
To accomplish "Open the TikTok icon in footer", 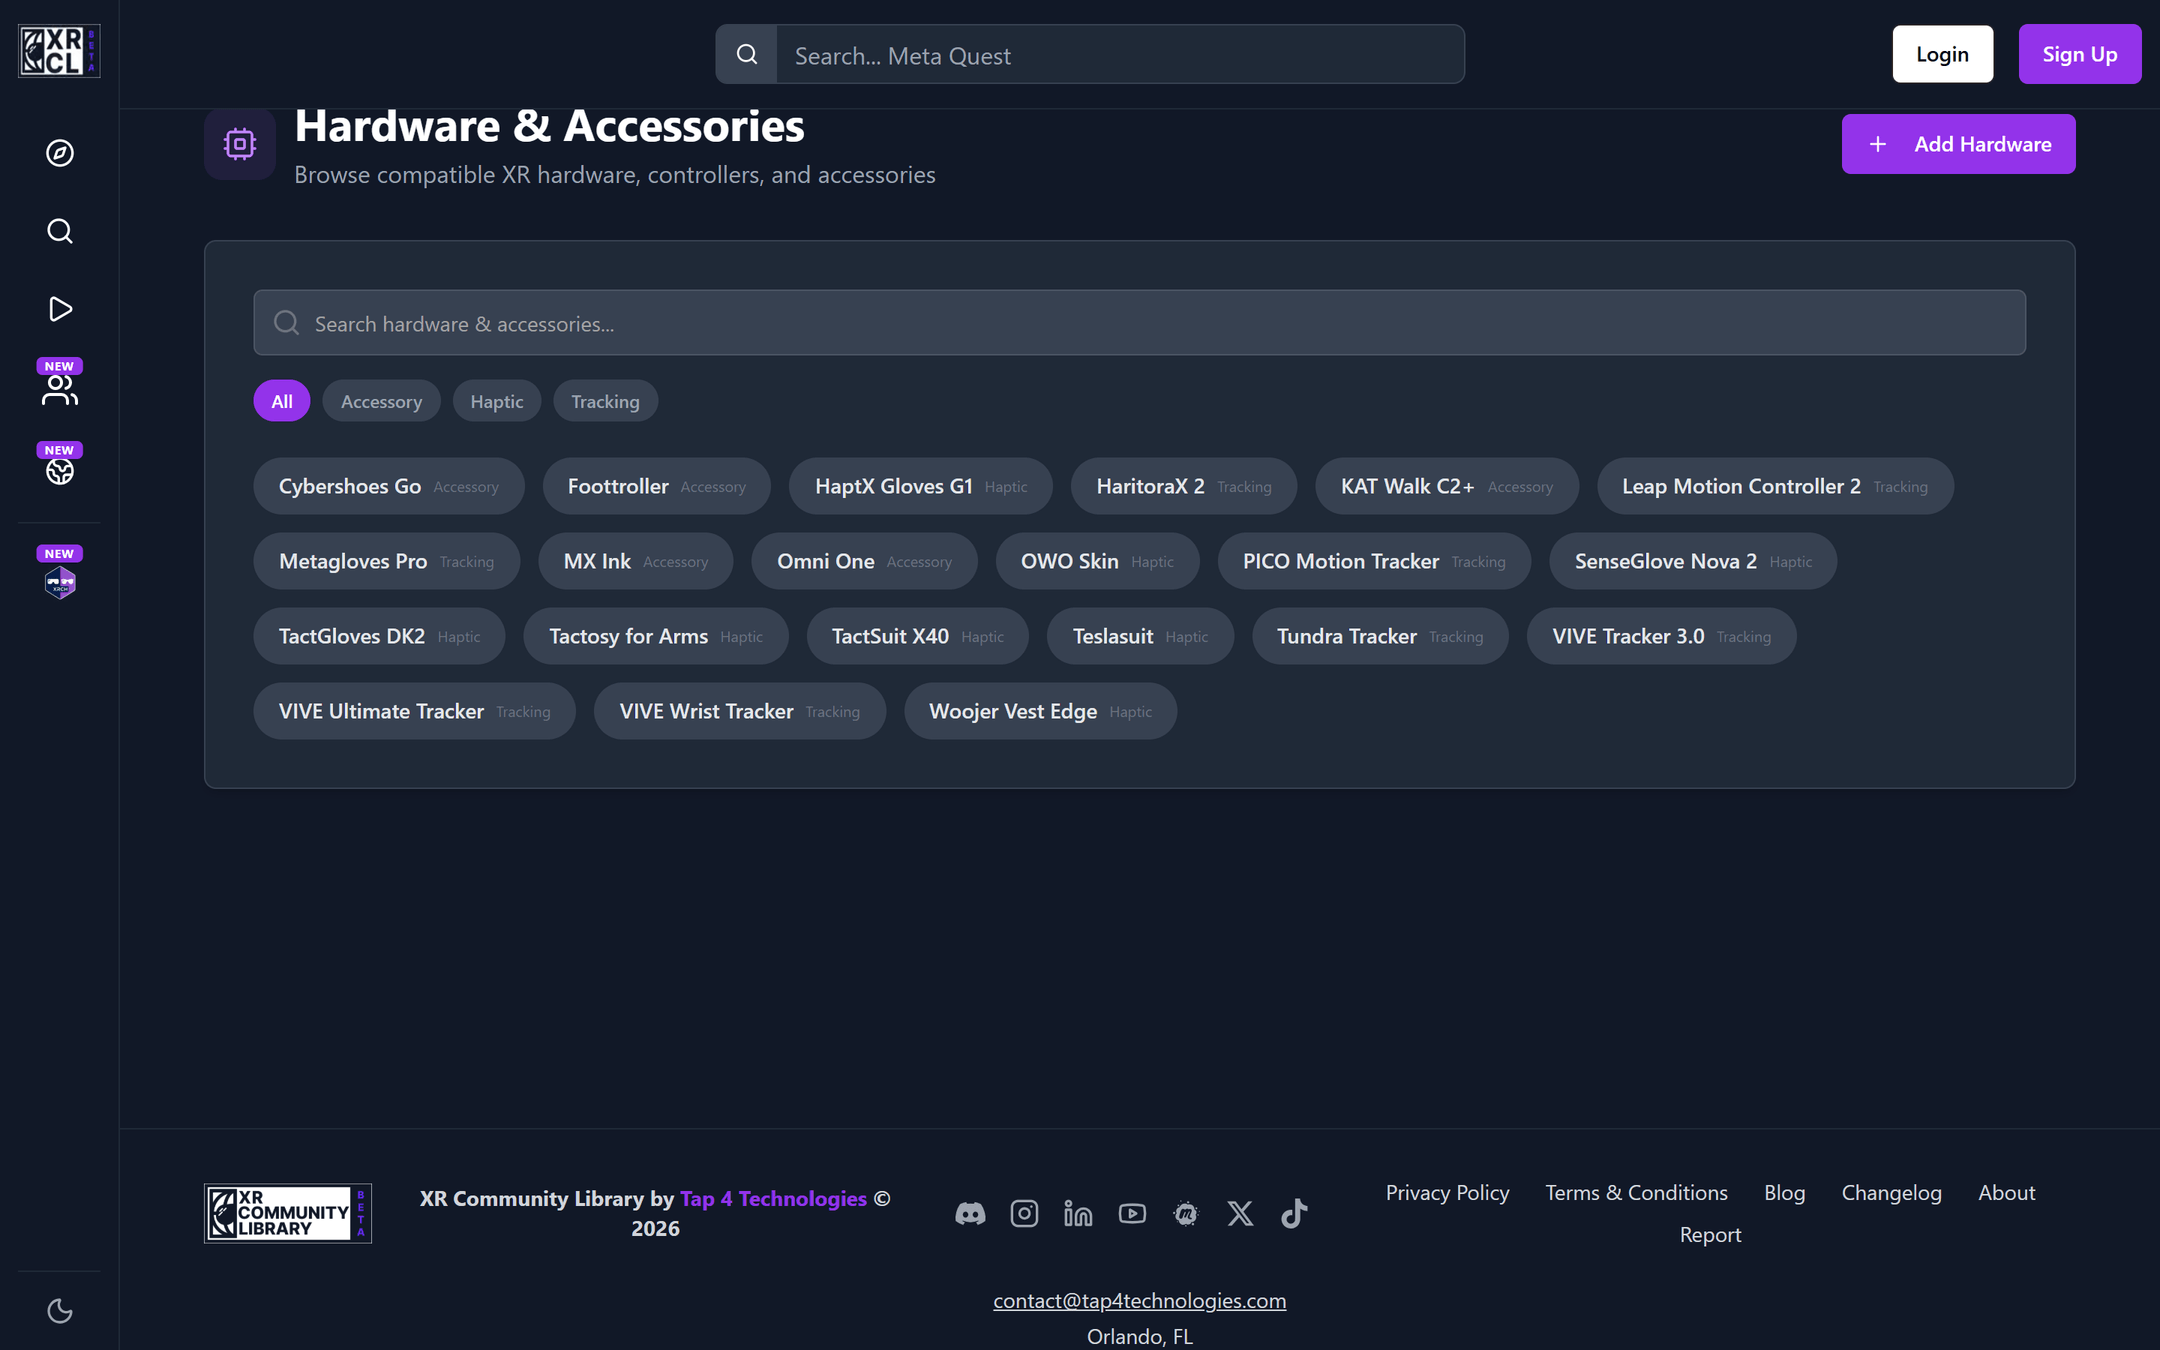I will (1294, 1214).
